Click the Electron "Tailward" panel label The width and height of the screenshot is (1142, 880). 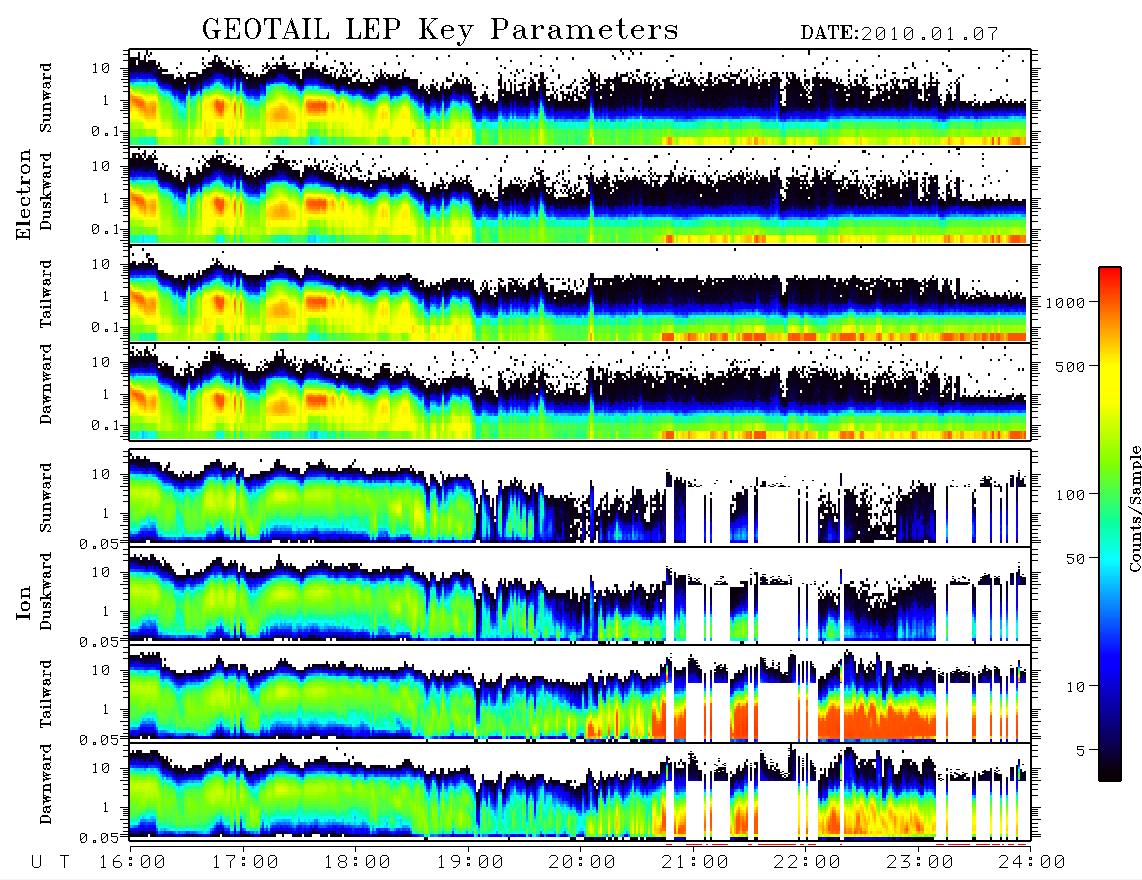click(x=46, y=294)
